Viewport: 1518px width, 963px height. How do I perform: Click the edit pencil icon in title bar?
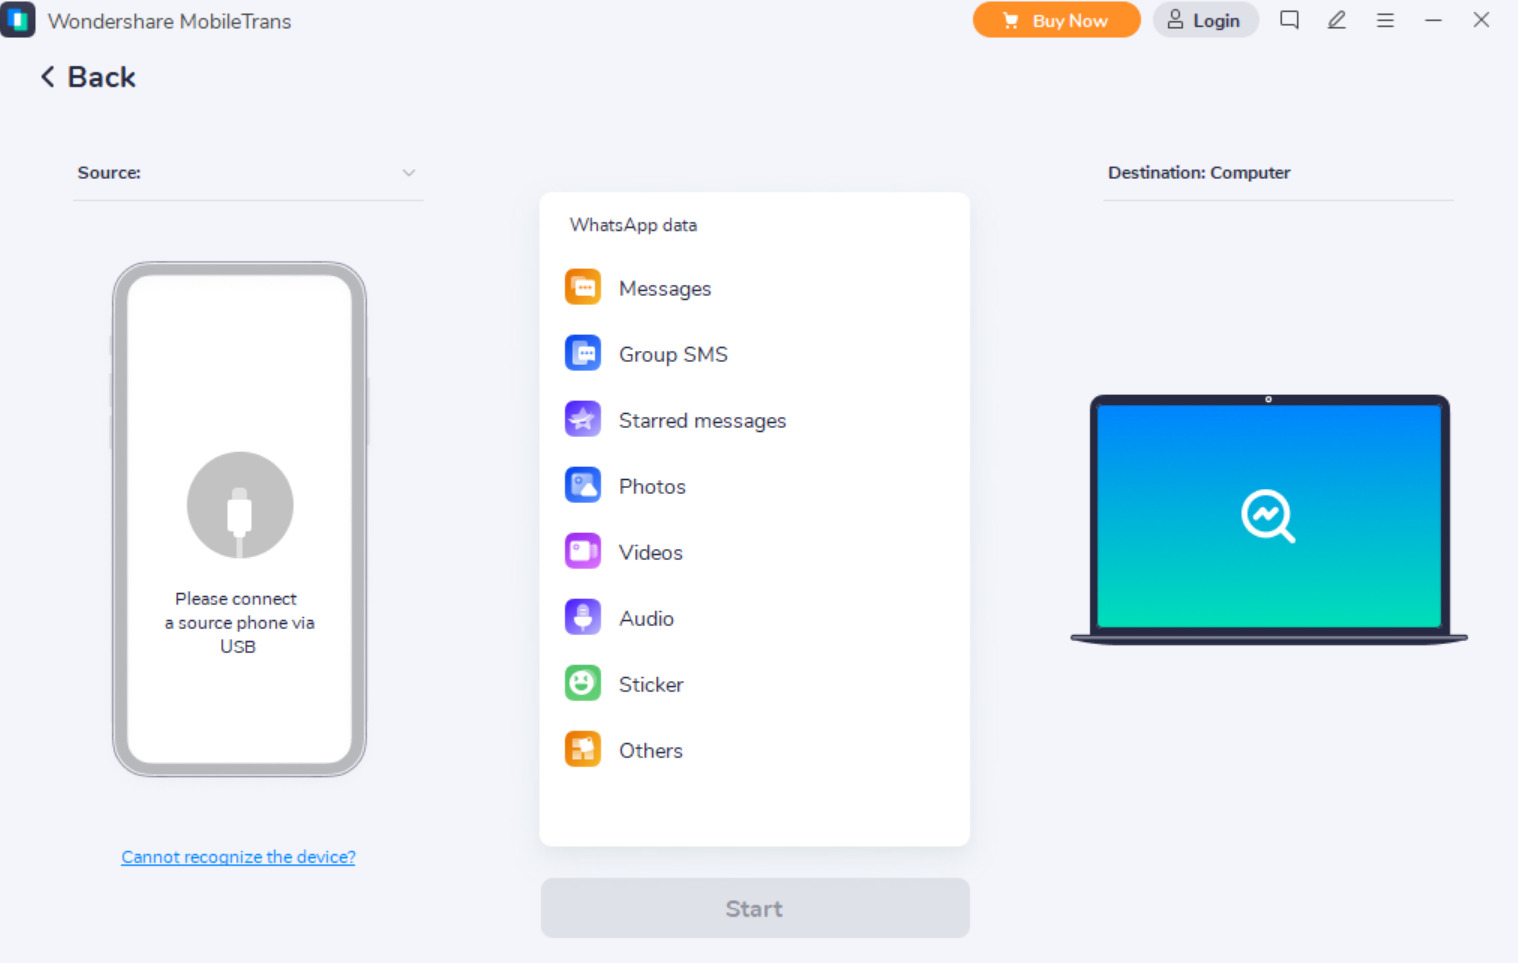[x=1337, y=20]
